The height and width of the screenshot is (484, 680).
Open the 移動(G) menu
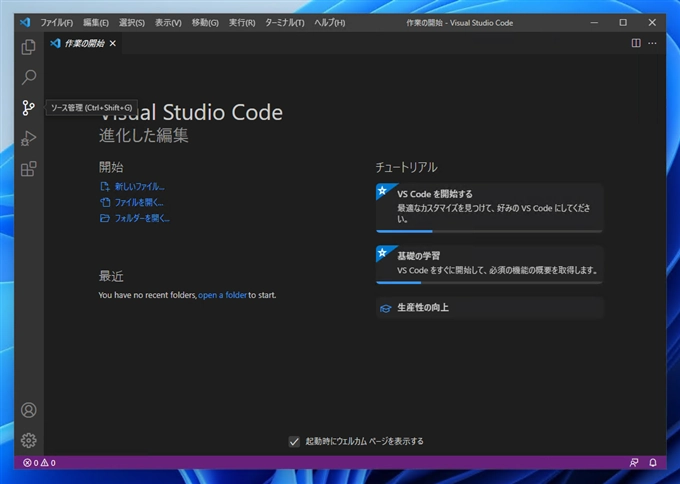point(205,23)
